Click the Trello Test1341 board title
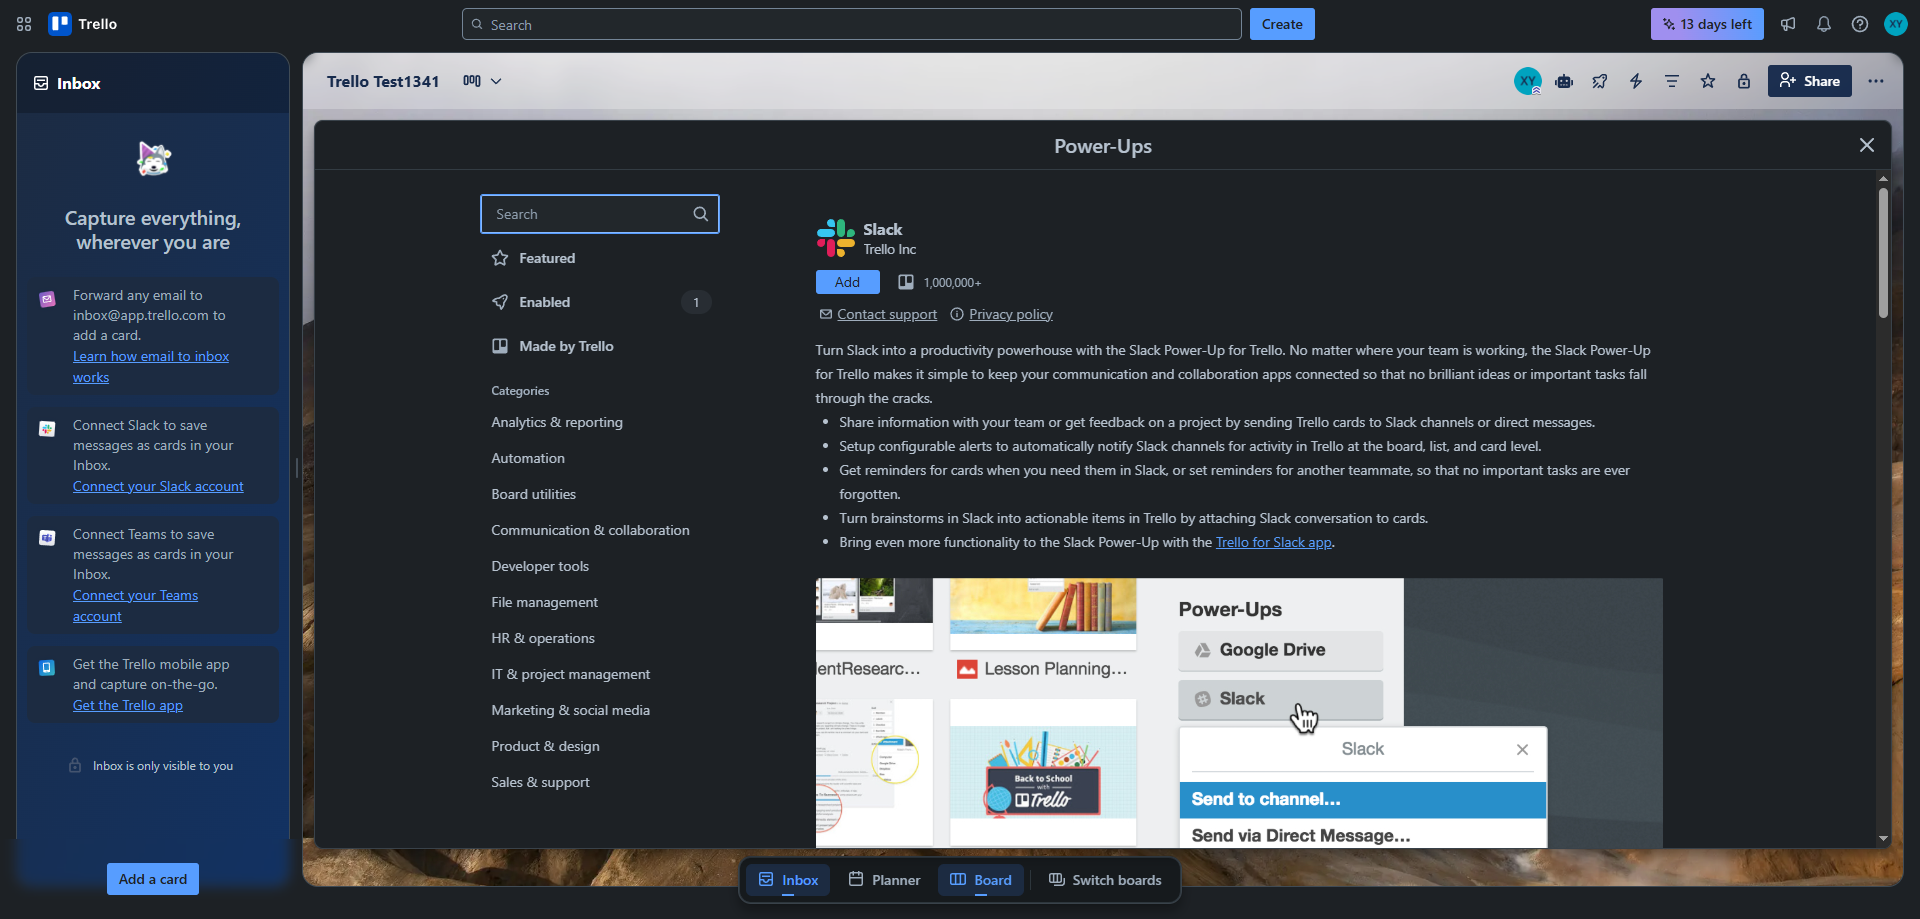The width and height of the screenshot is (1920, 919). [x=383, y=81]
